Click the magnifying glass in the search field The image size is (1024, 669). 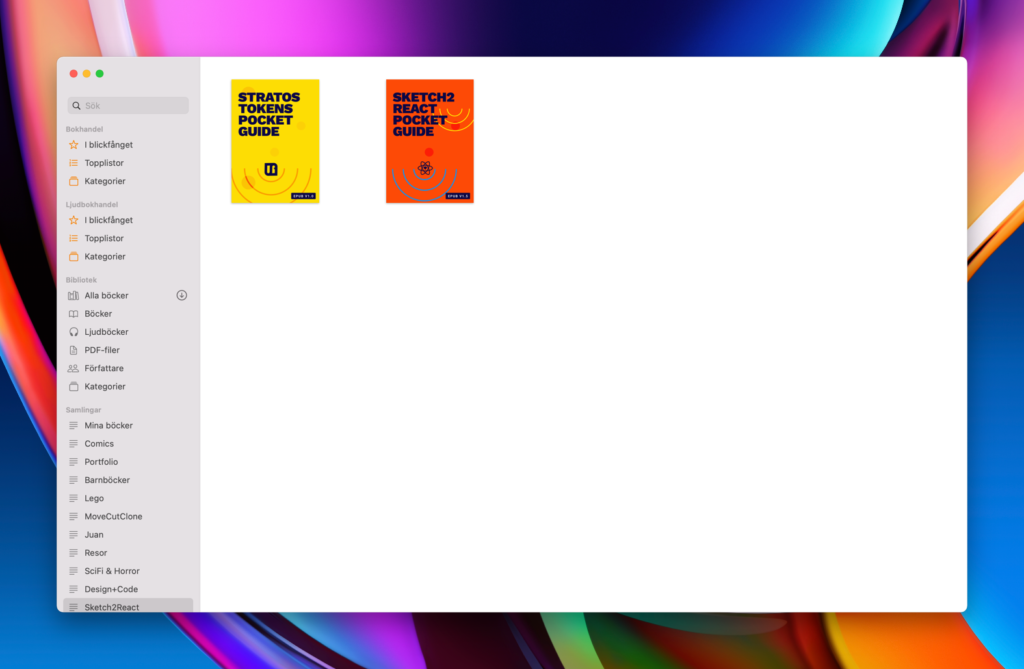tap(77, 106)
